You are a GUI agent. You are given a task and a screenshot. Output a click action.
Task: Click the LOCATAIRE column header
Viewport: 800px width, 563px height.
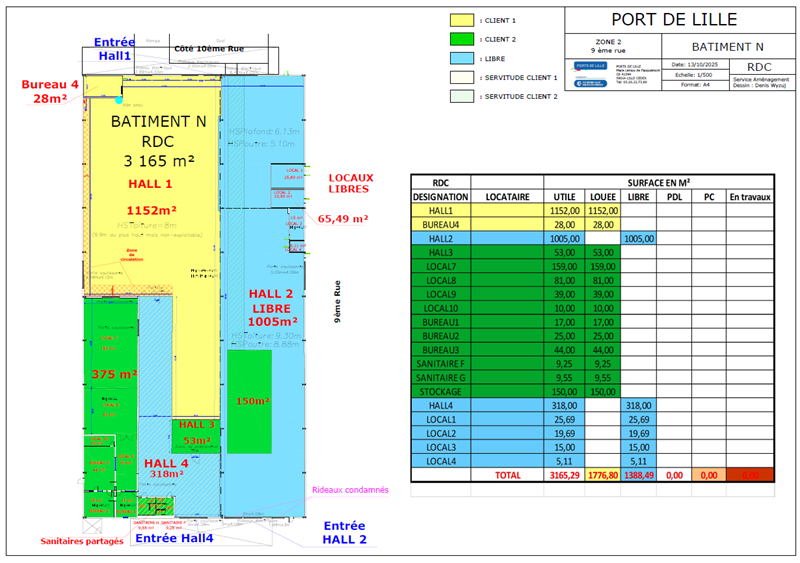click(x=506, y=198)
